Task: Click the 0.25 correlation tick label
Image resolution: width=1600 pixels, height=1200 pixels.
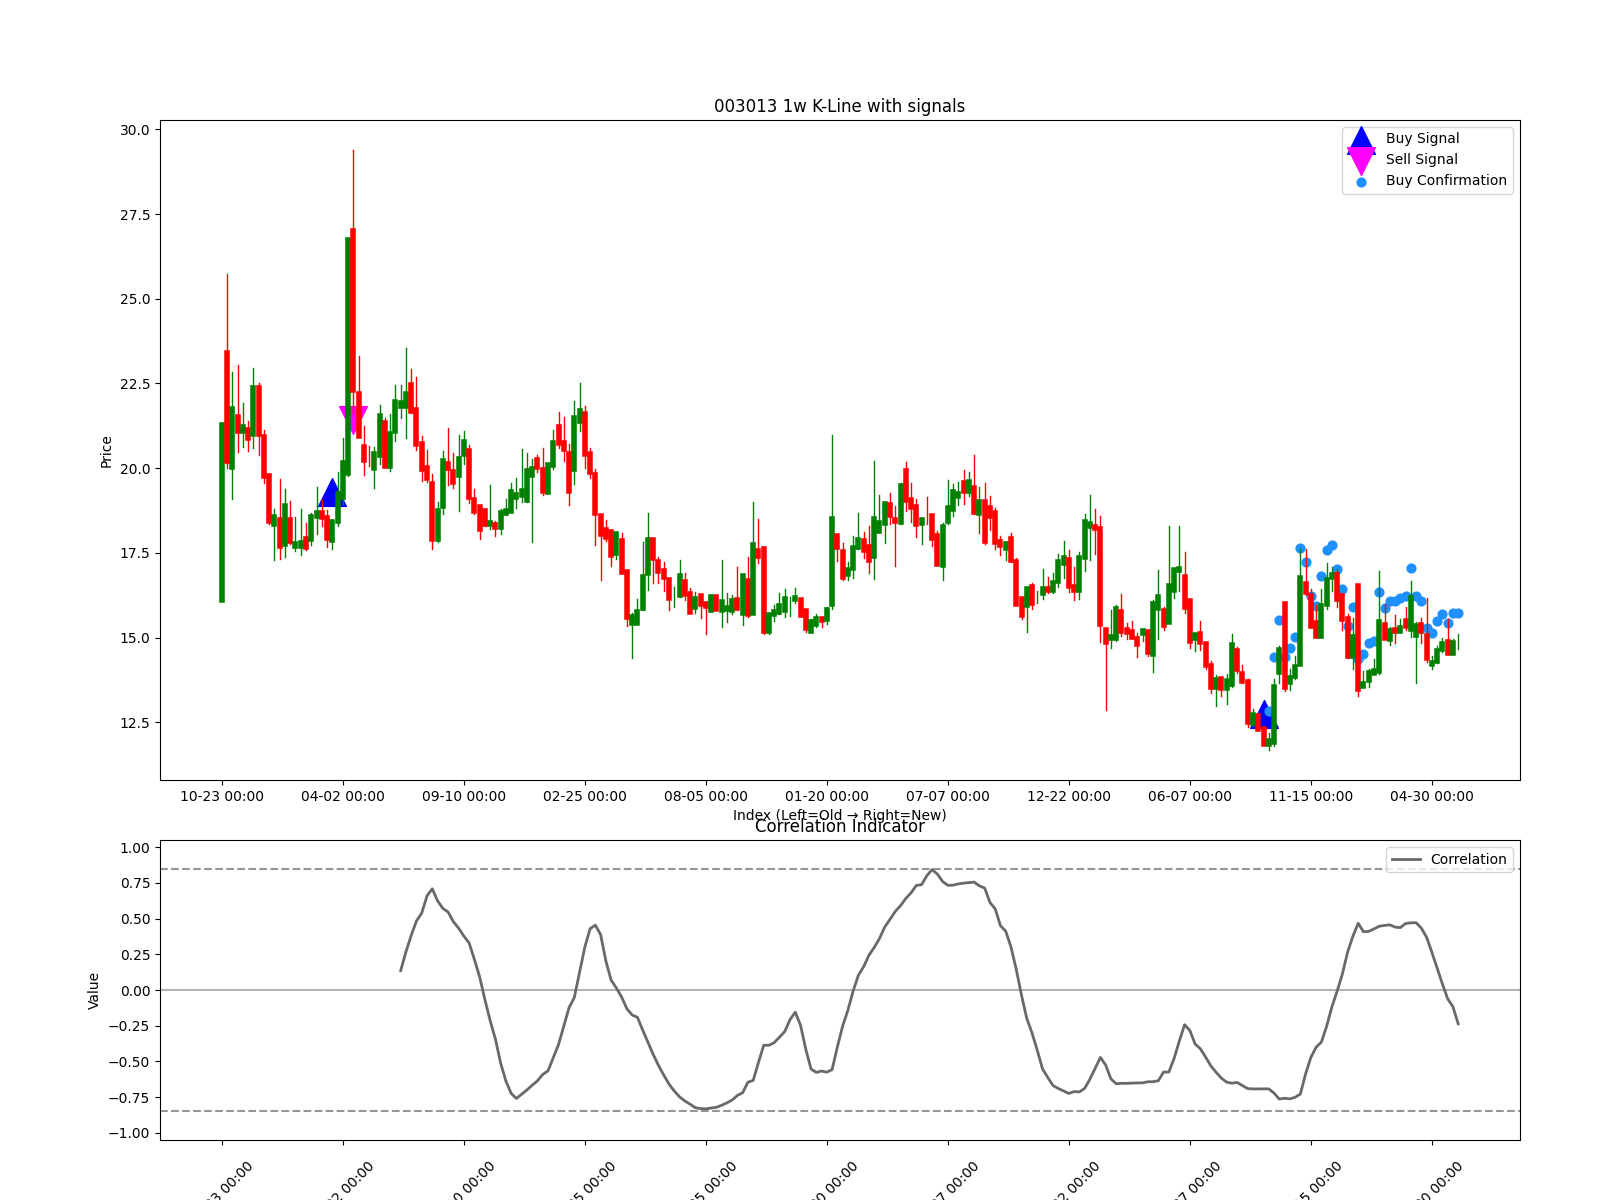Action: pyautogui.click(x=134, y=955)
